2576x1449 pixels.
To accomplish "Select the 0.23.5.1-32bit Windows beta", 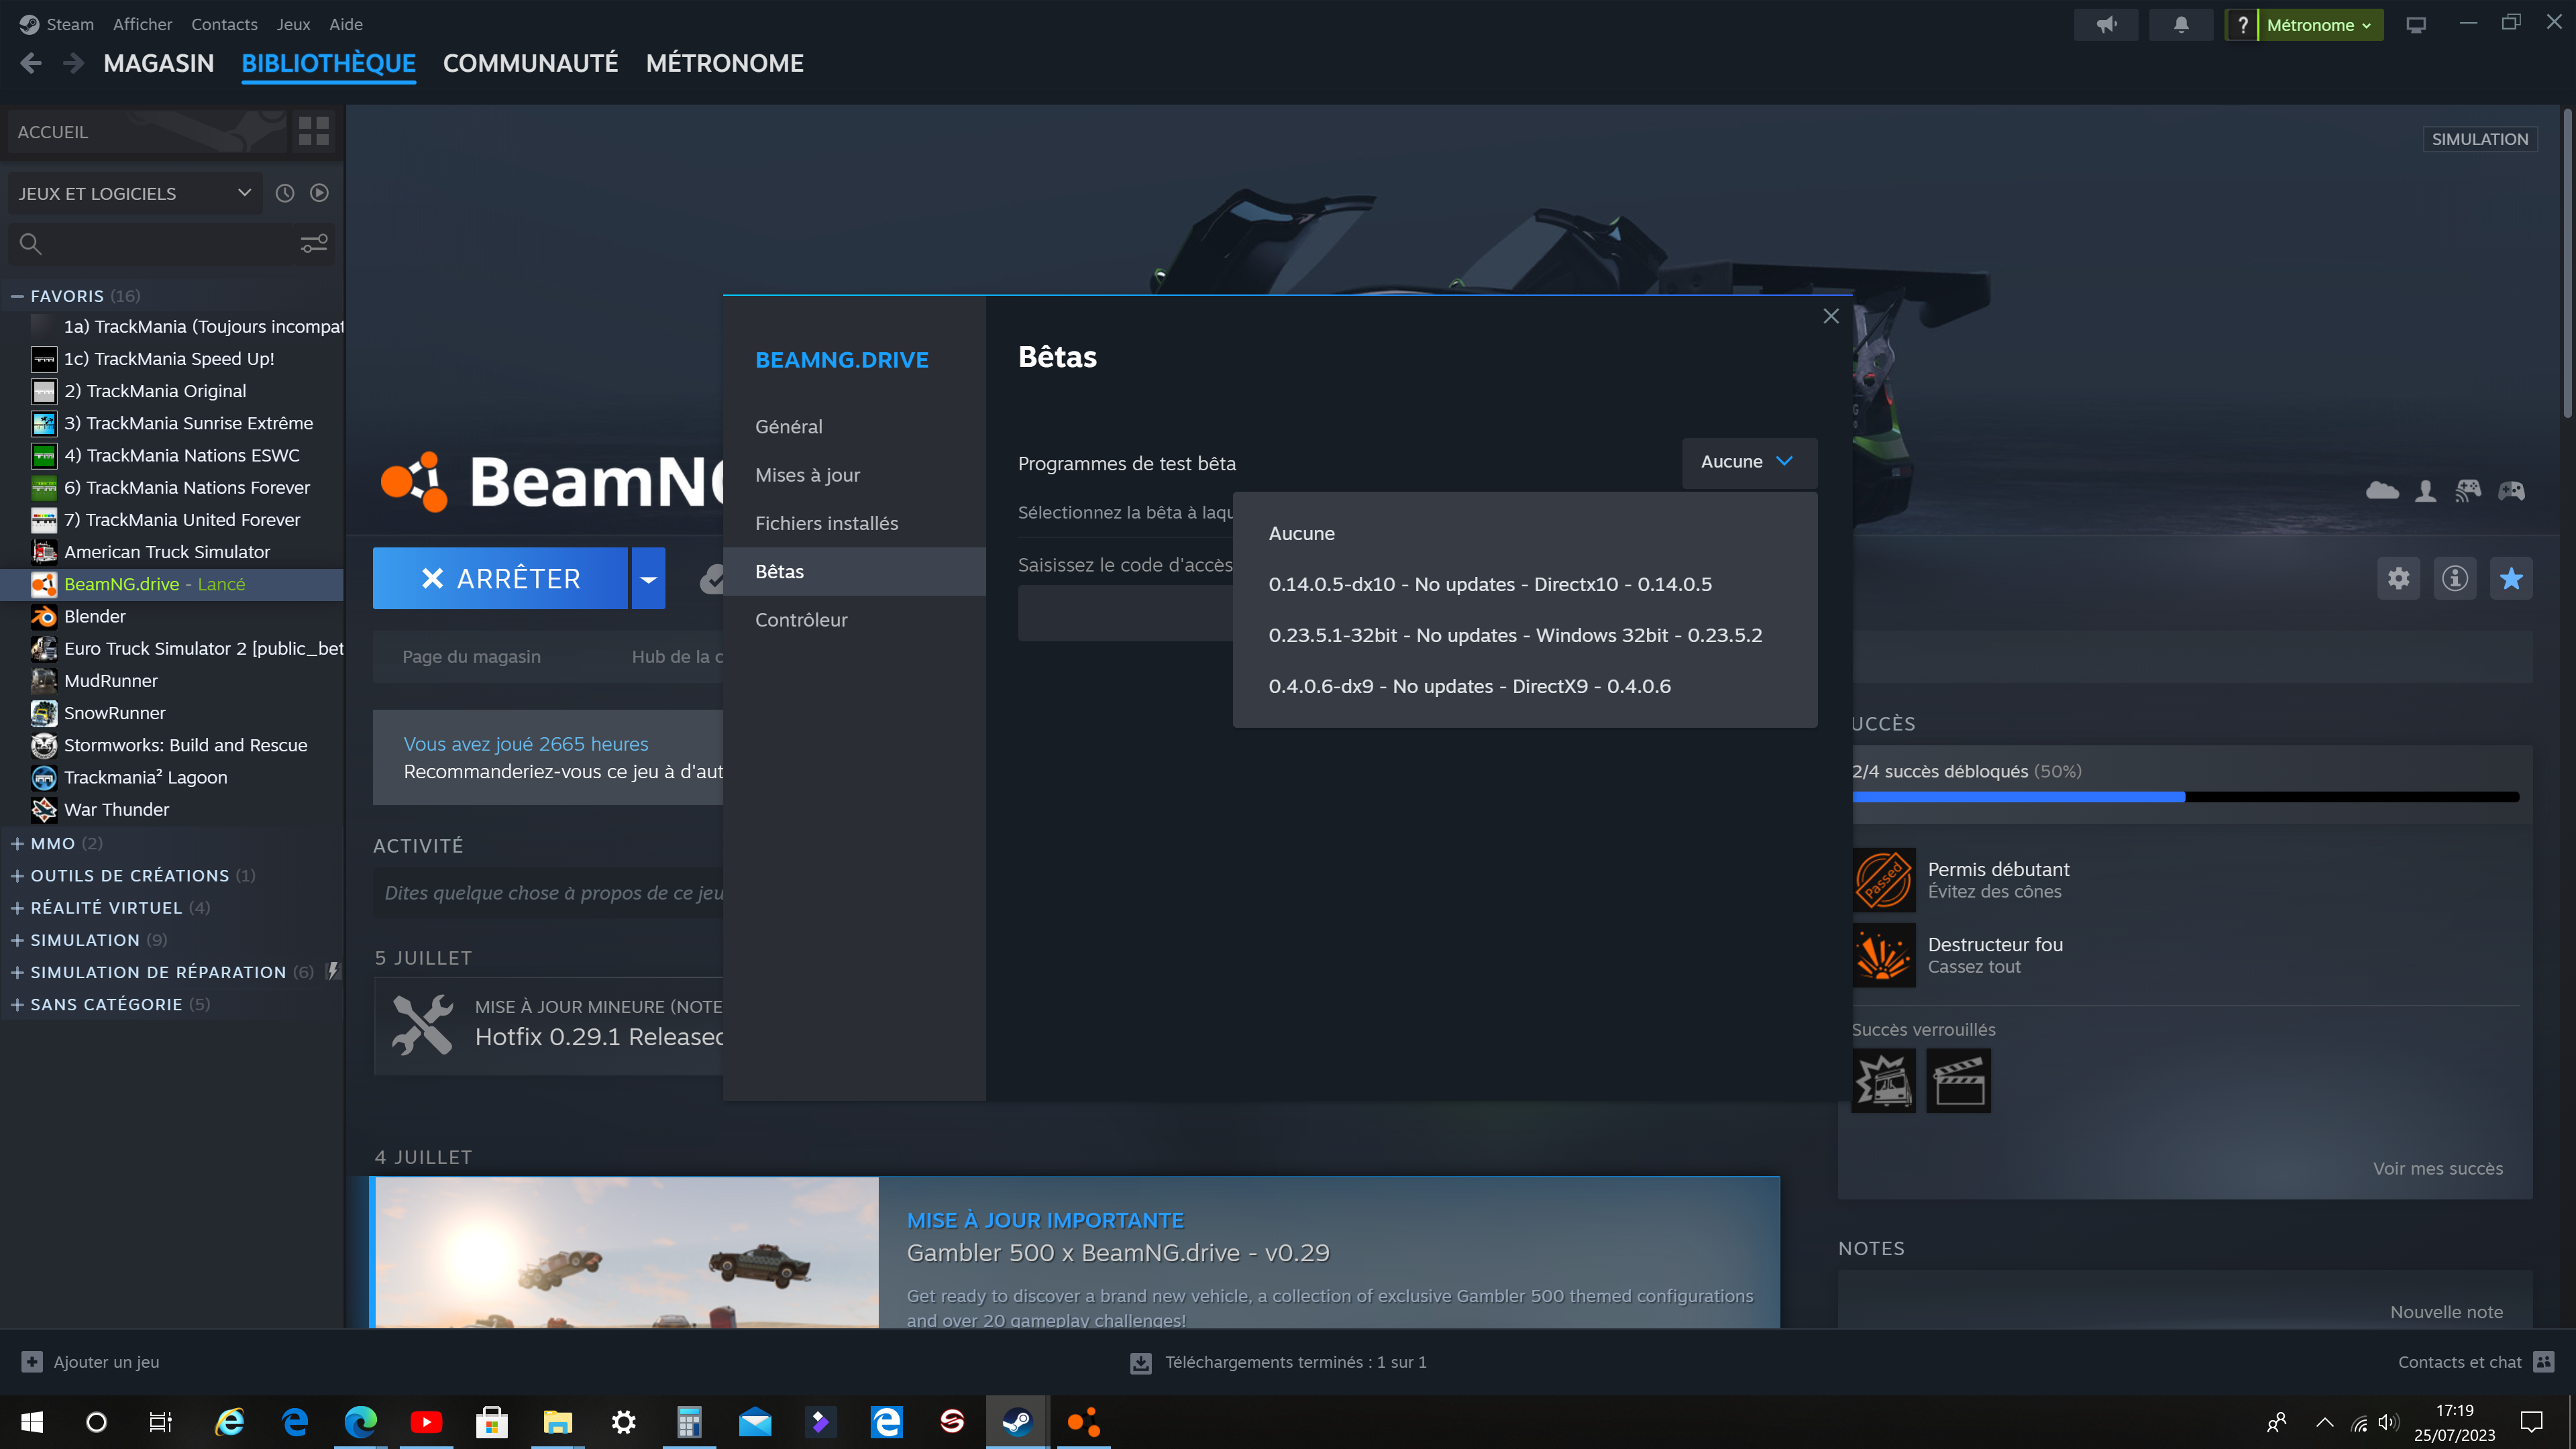I will [x=1524, y=635].
